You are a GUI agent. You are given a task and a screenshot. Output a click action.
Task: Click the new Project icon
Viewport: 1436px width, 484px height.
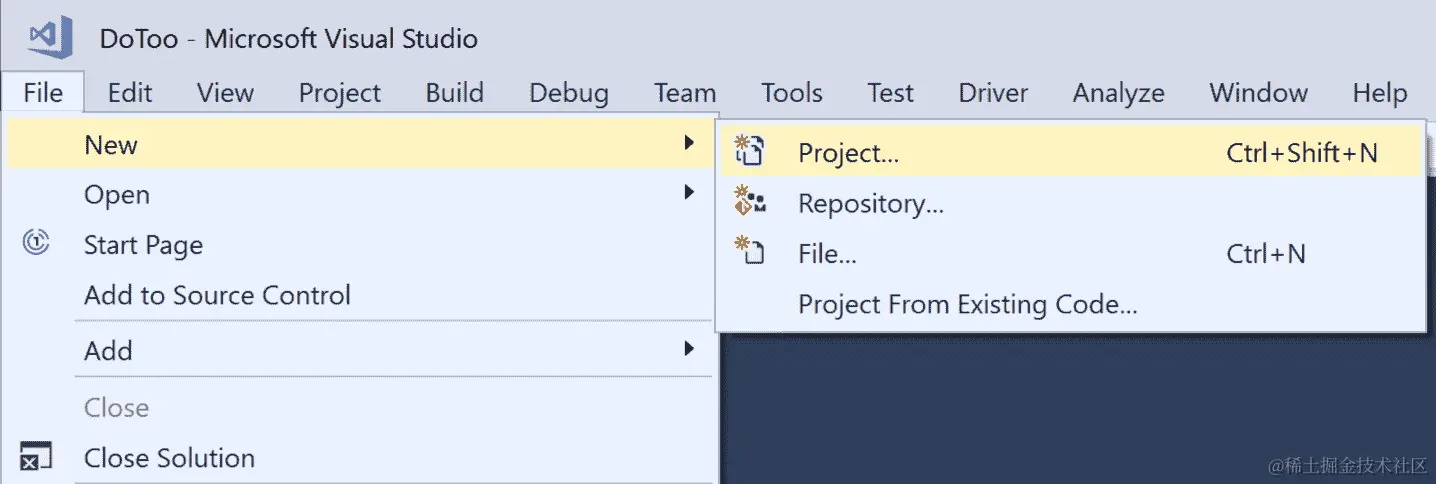tap(749, 151)
